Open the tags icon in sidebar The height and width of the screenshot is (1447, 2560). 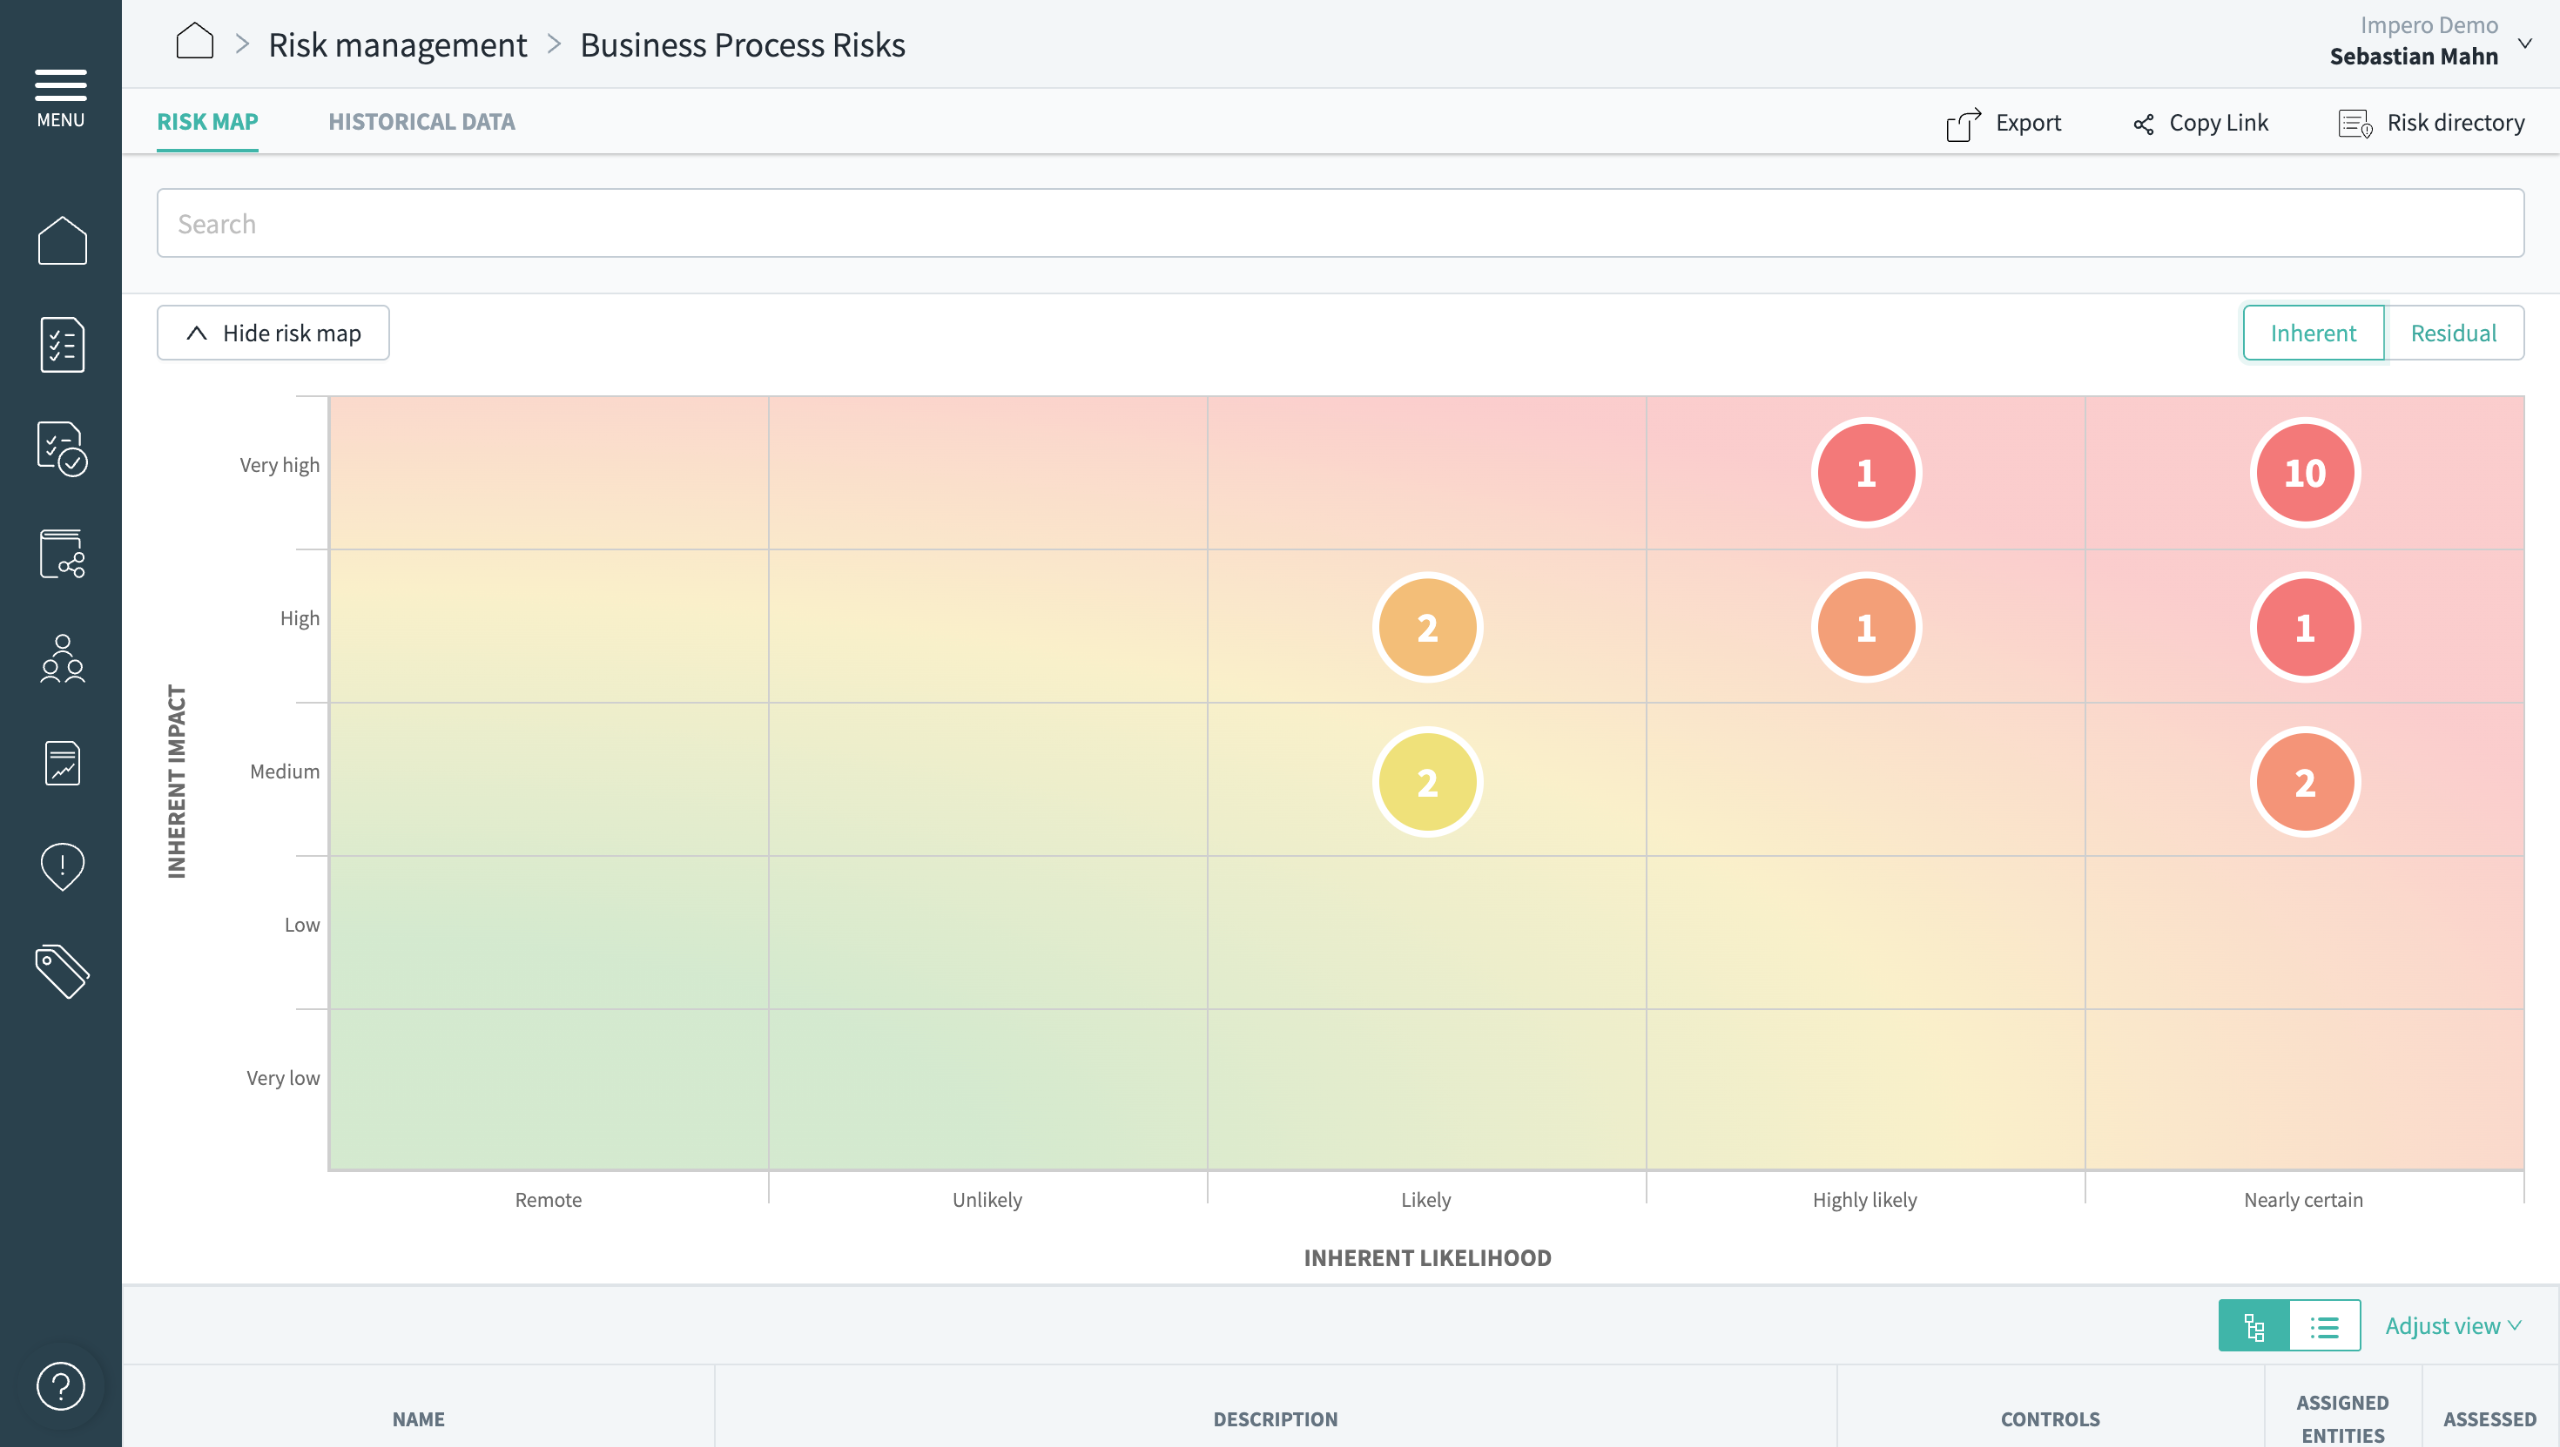click(x=62, y=971)
